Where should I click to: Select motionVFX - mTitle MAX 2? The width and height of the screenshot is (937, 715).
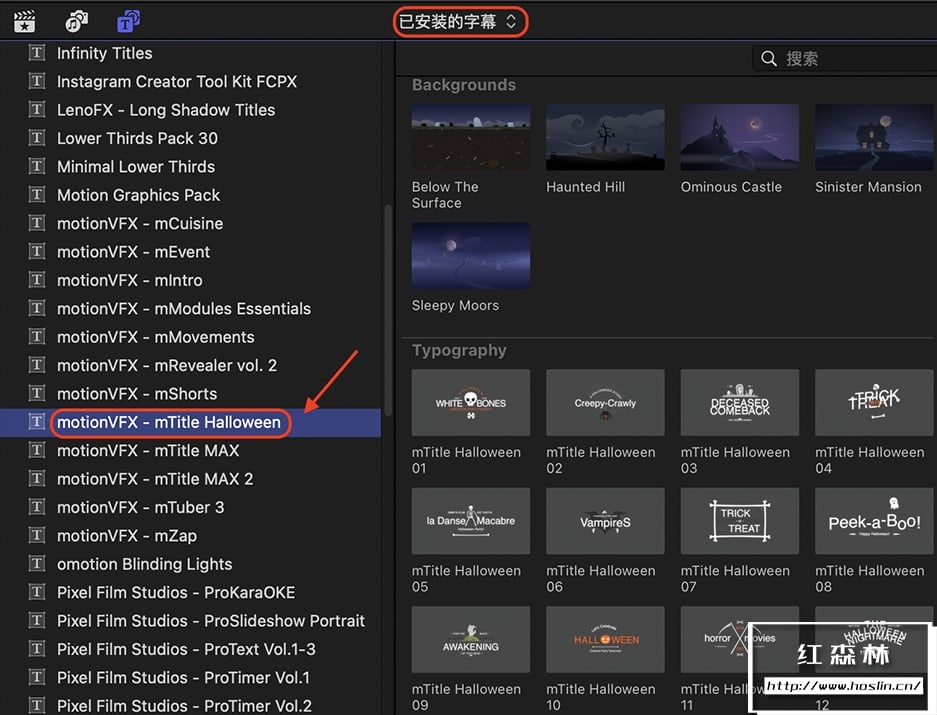tap(155, 479)
